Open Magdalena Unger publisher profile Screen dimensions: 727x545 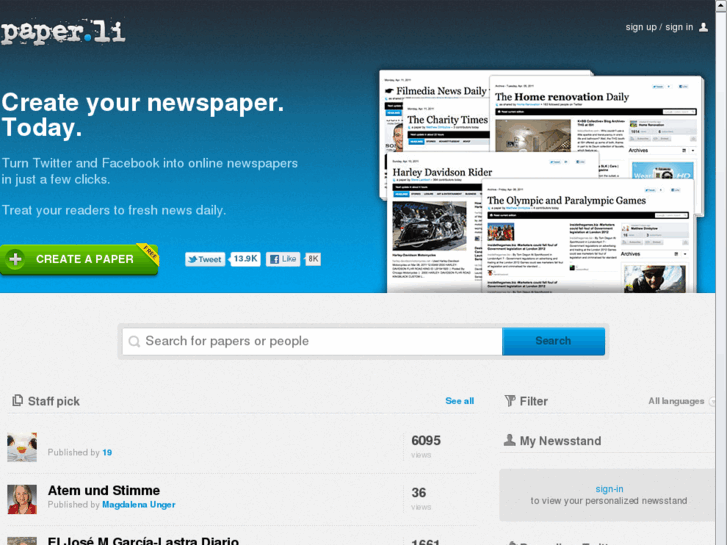tap(139, 505)
